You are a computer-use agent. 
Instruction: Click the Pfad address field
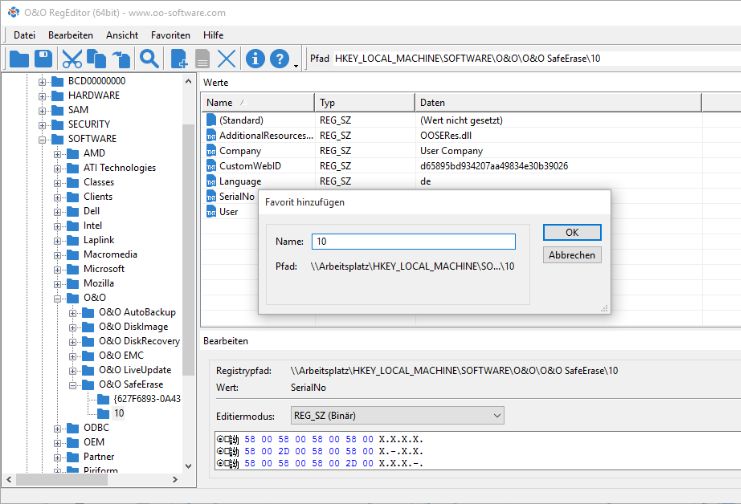pyautogui.click(x=536, y=59)
